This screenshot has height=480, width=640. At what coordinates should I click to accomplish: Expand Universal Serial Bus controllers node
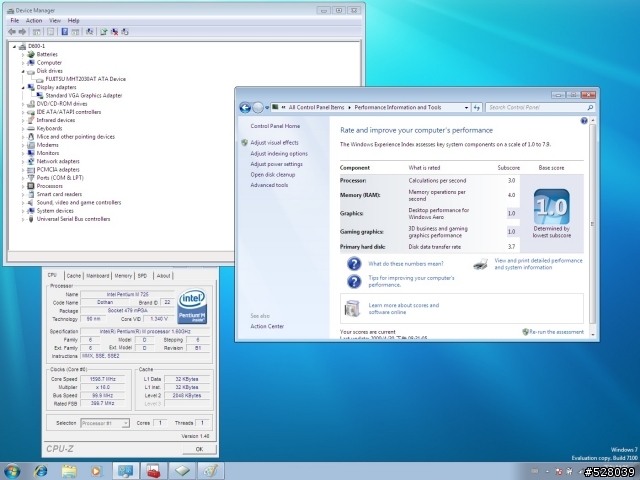click(23, 219)
